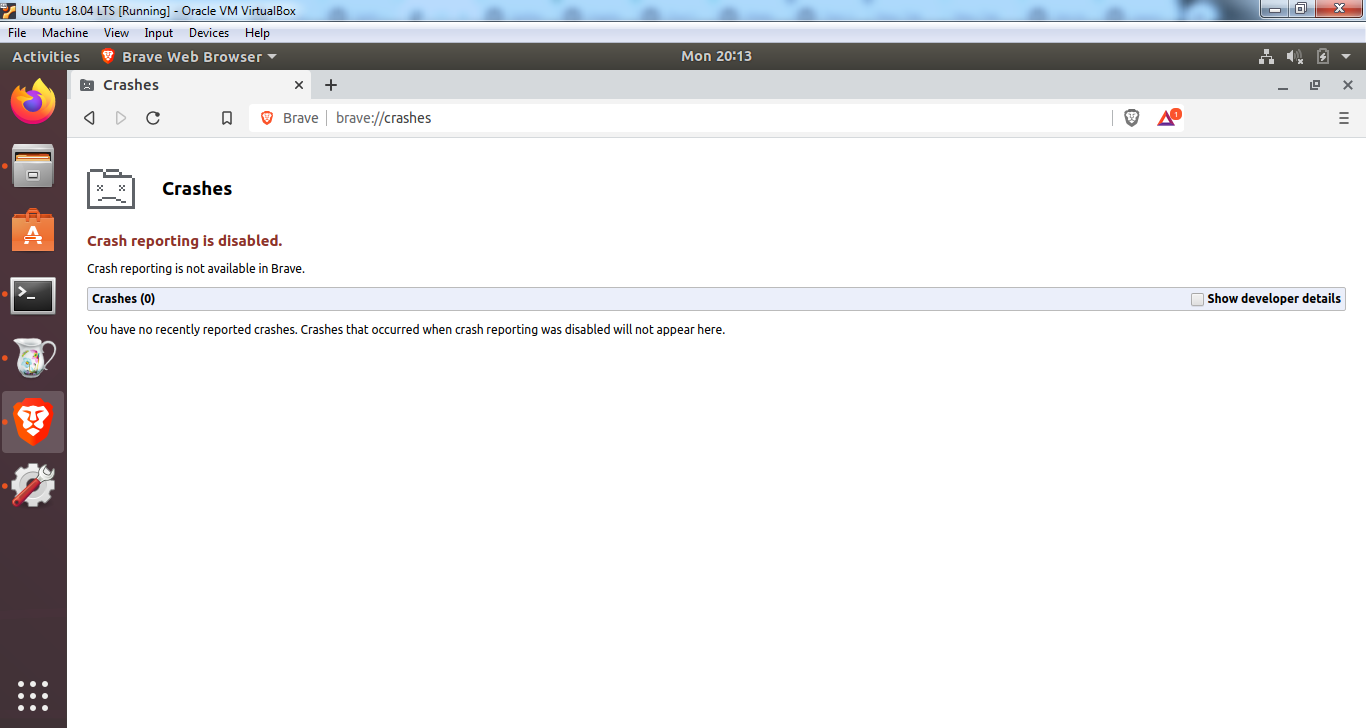Expand the system menu arrow in top bar
Image resolution: width=1366 pixels, height=728 pixels.
click(1346, 57)
